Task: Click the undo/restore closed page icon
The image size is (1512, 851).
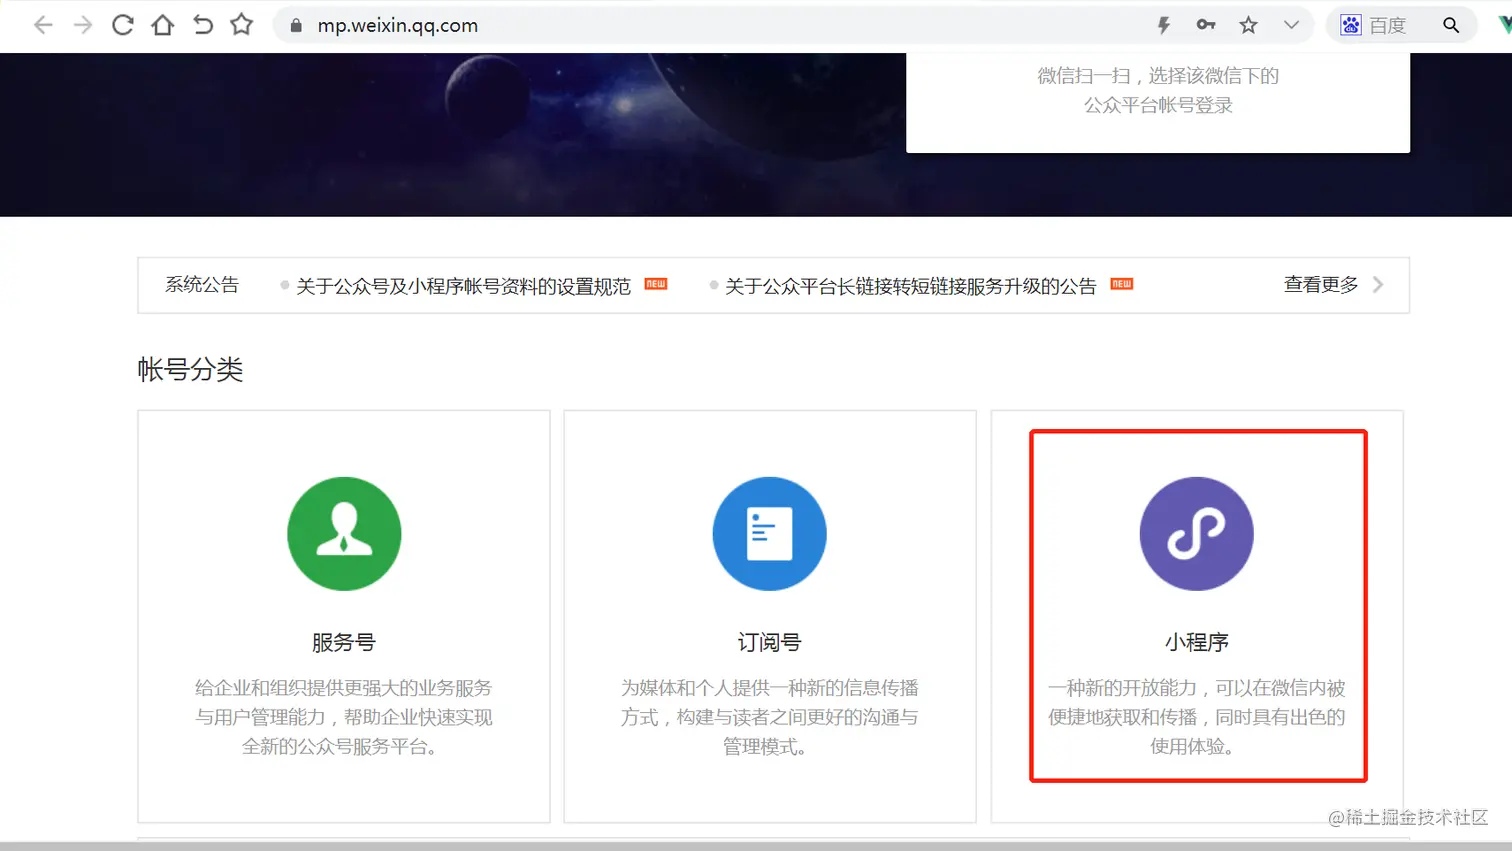Action: [202, 25]
